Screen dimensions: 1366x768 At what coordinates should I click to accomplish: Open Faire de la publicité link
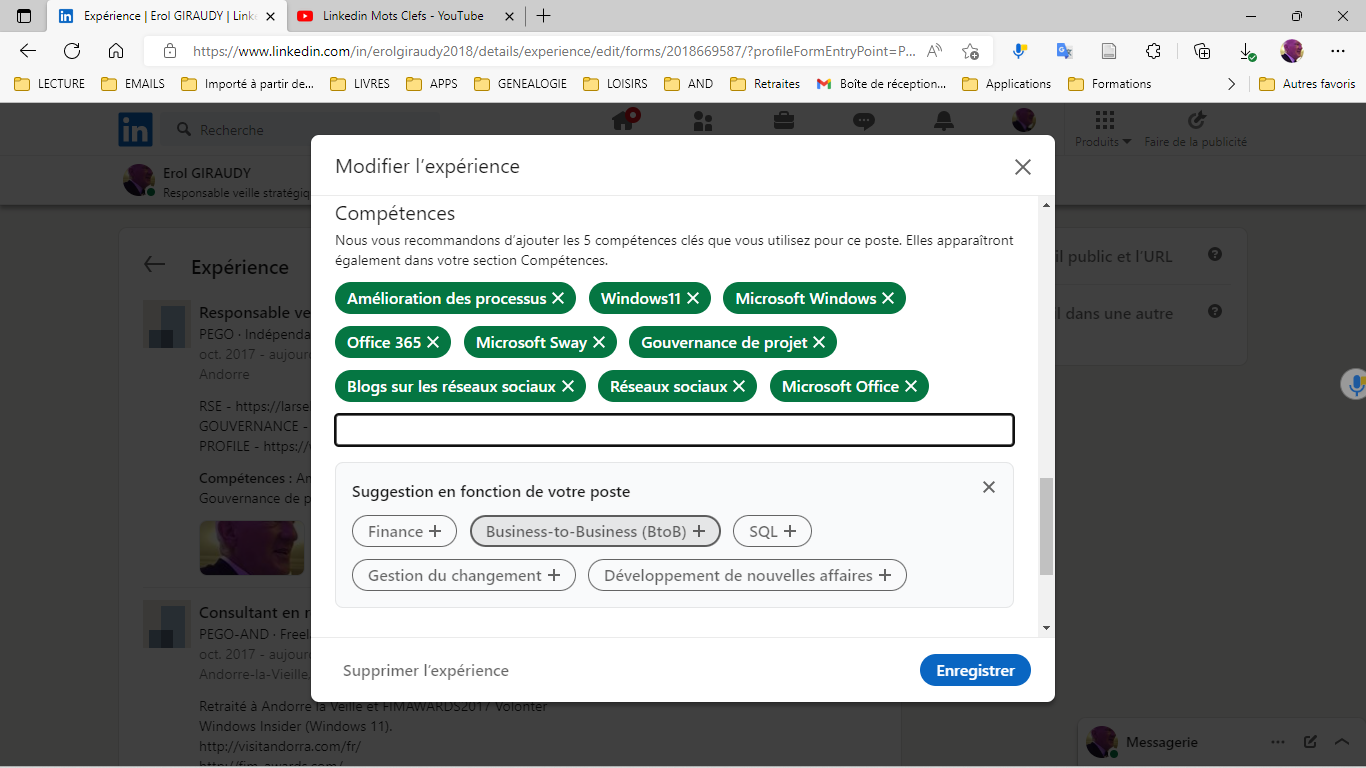(1195, 130)
